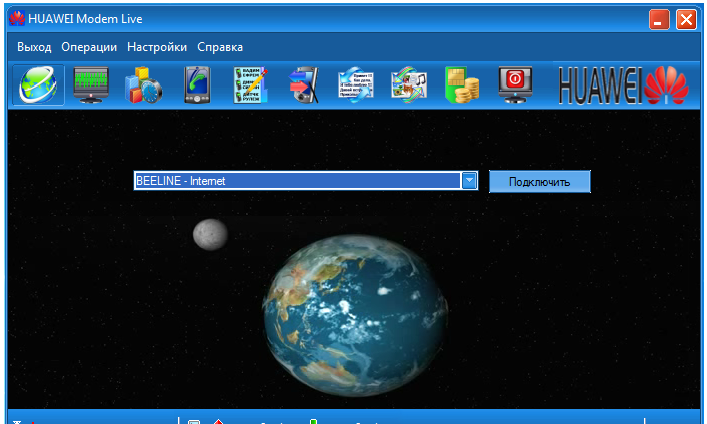Open the phone with red-blue arrows icon

click(x=304, y=85)
